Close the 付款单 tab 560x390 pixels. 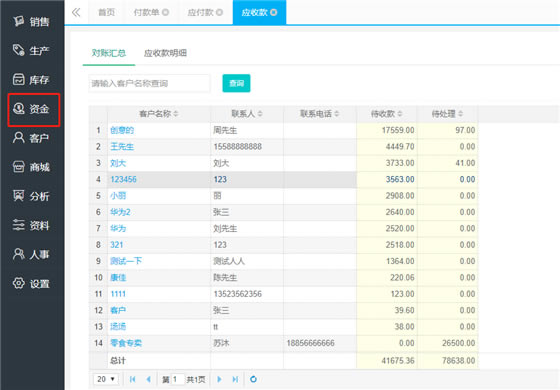click(x=165, y=12)
